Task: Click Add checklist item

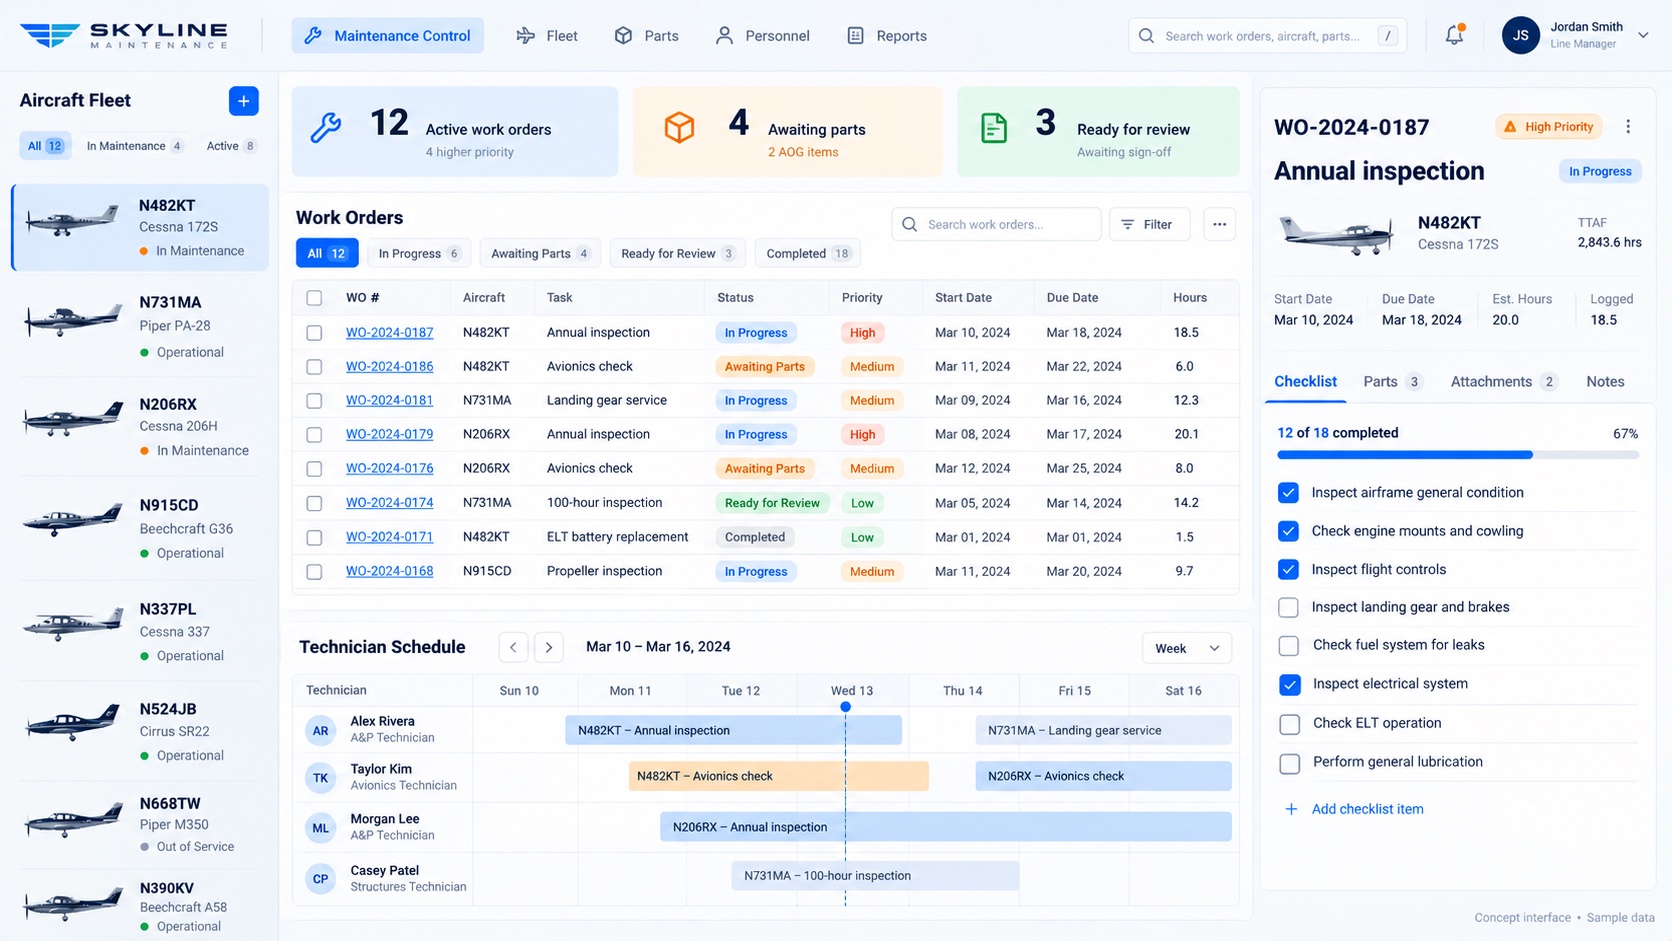Action: (x=1367, y=809)
